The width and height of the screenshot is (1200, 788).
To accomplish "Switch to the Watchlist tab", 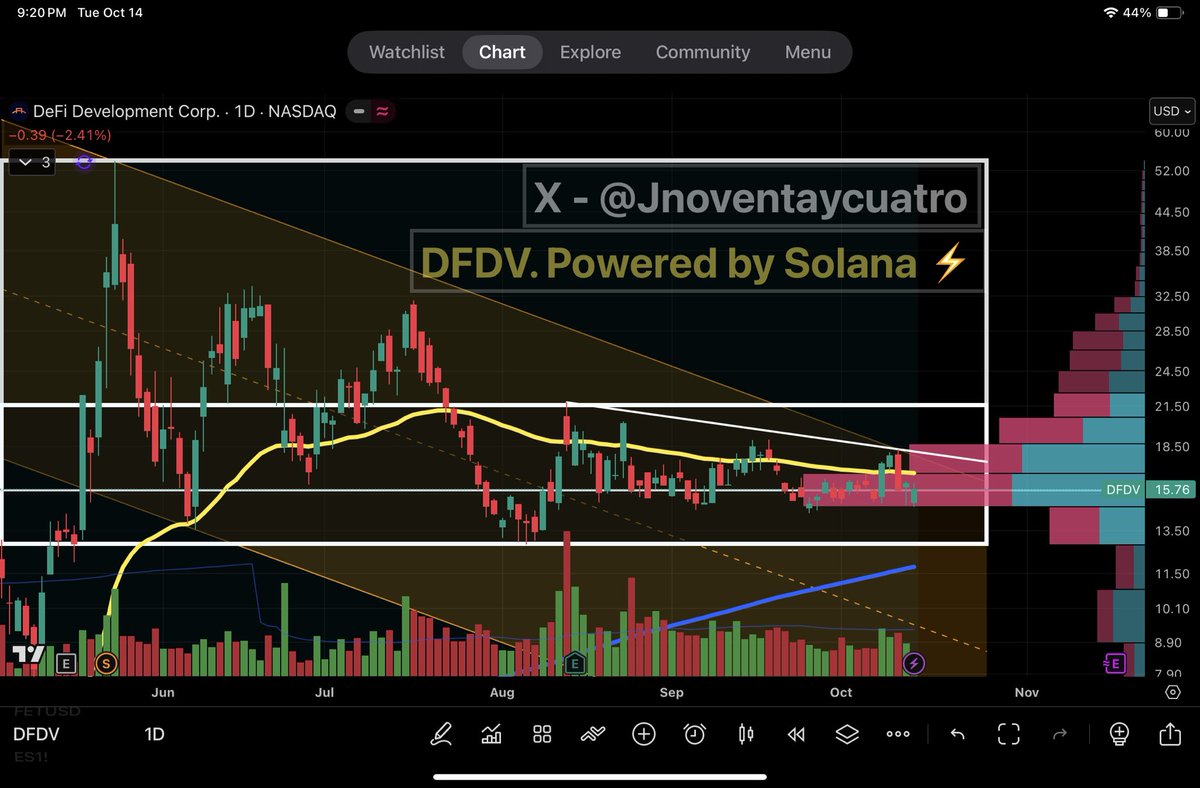I will tap(407, 52).
